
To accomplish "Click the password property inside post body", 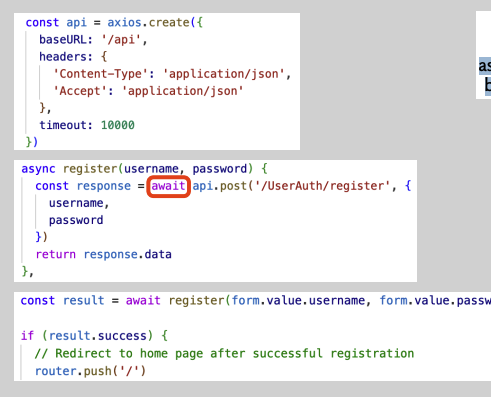I will pos(76,220).
